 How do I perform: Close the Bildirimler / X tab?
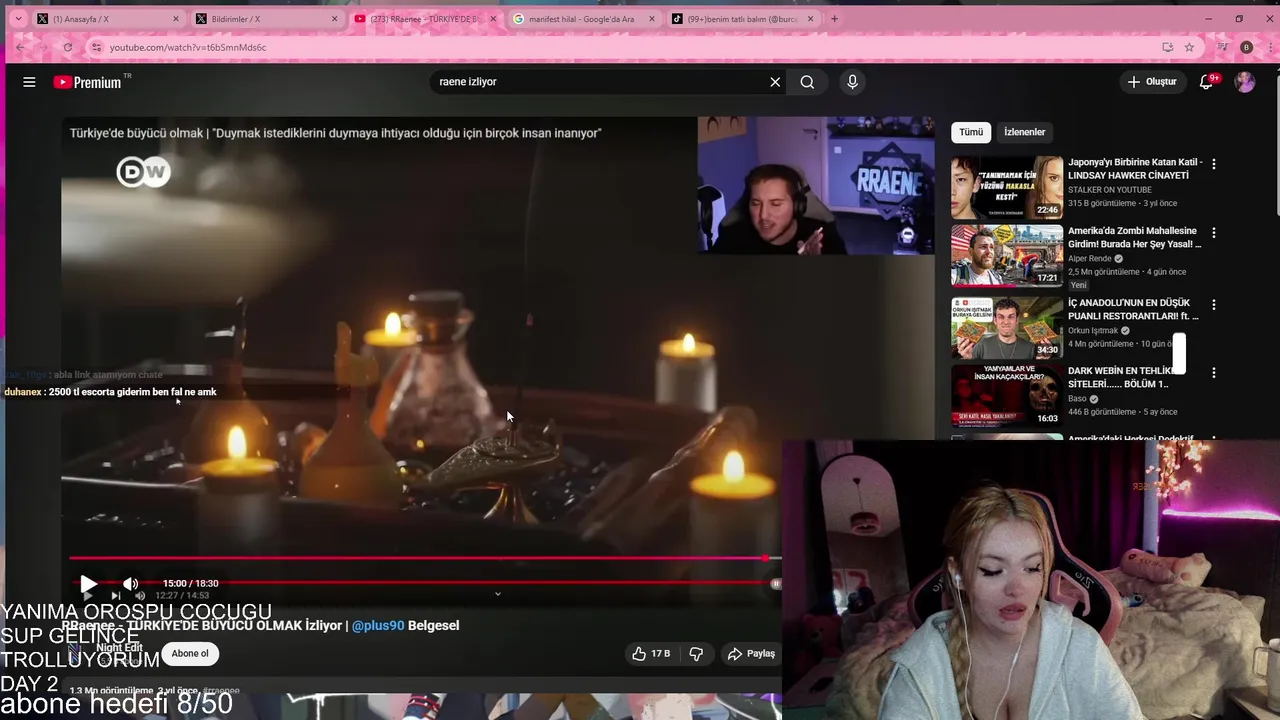coord(334,19)
